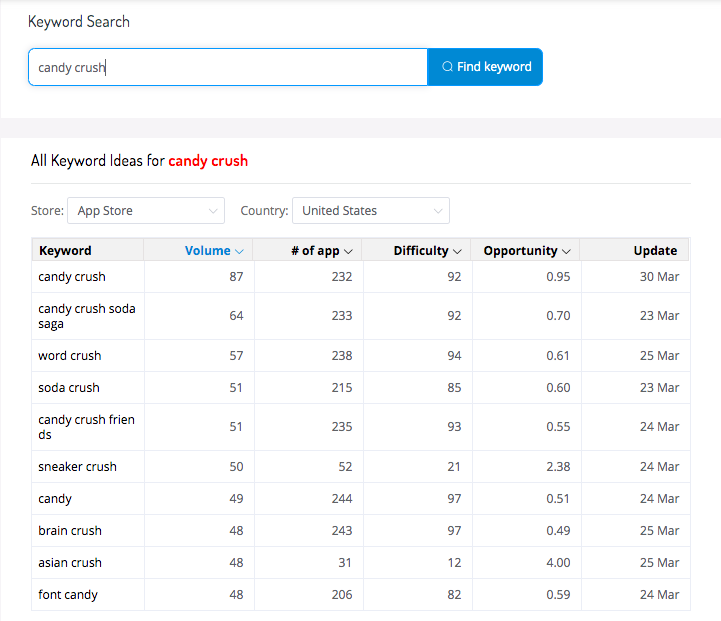
Task: Select the word crush keyword
Action: click(70, 356)
